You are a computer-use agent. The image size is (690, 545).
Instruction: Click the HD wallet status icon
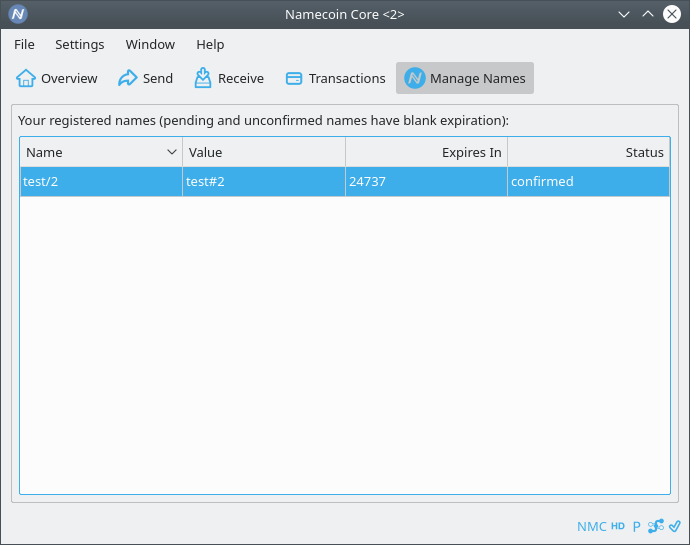[618, 526]
